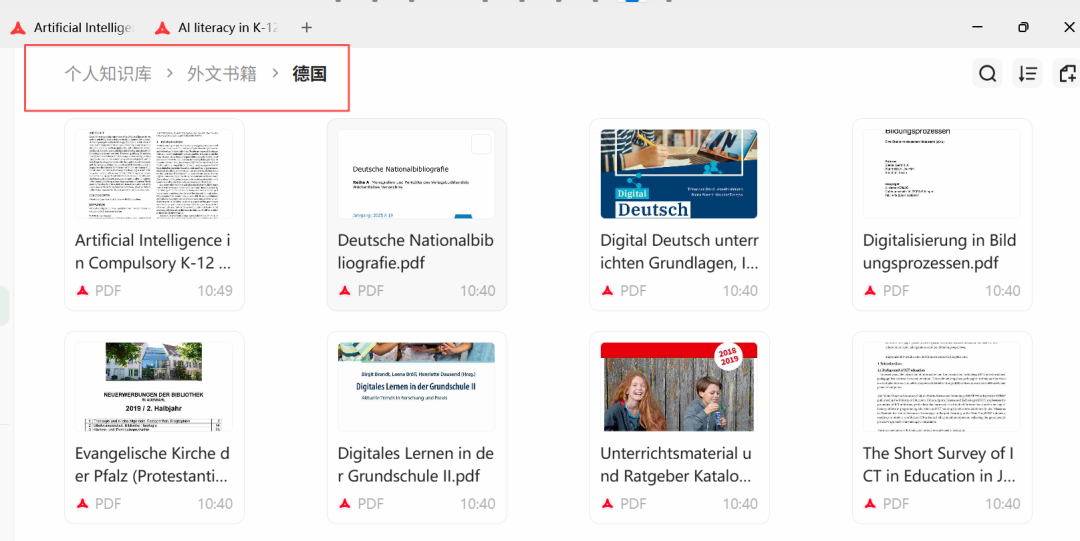Open the search icon in toolbar
This screenshot has height=541, width=1080.
987,74
